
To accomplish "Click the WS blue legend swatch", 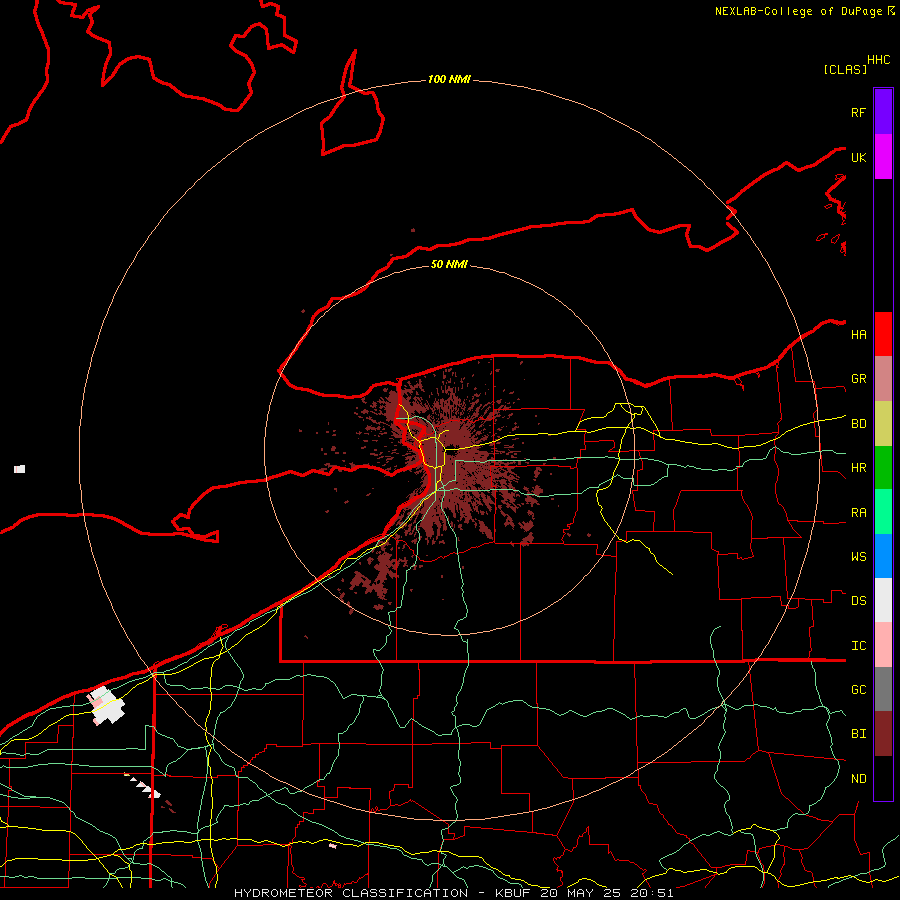I will tap(883, 556).
